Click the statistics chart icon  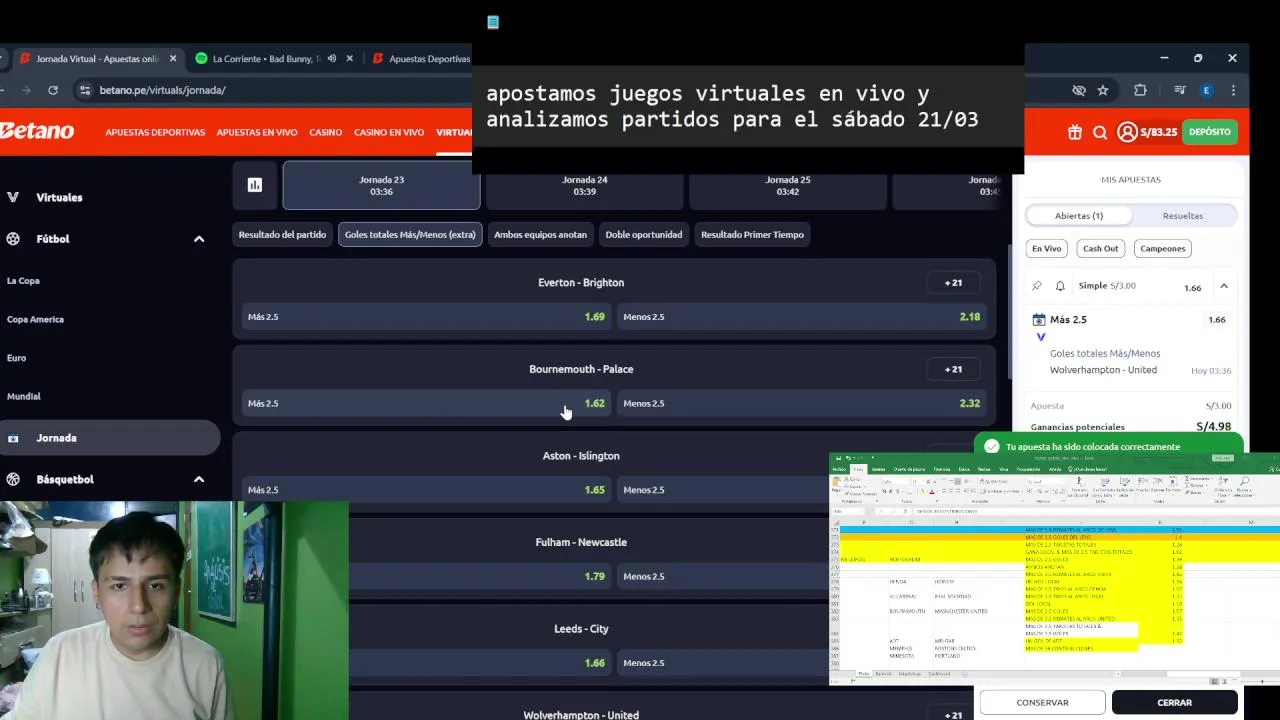tap(255, 185)
